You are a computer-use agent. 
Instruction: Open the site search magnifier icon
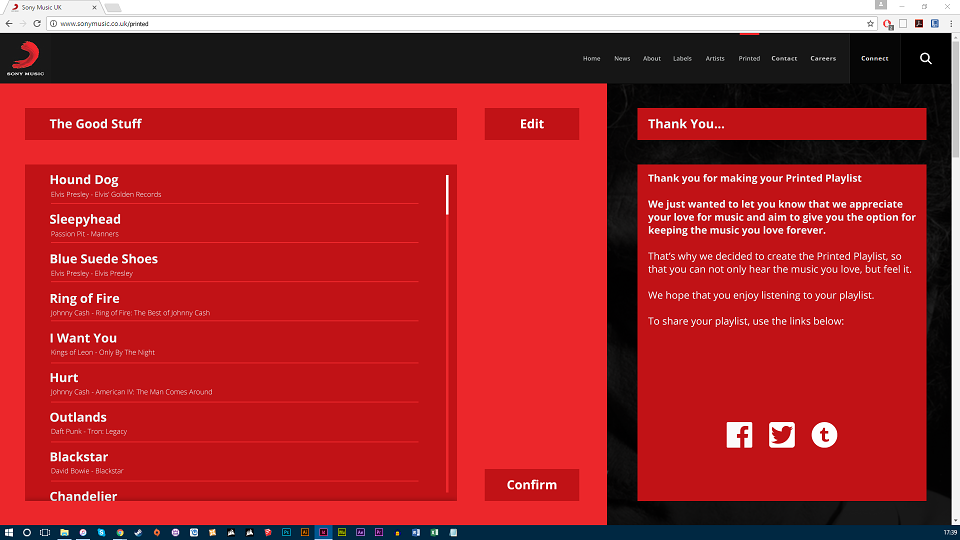click(x=926, y=58)
